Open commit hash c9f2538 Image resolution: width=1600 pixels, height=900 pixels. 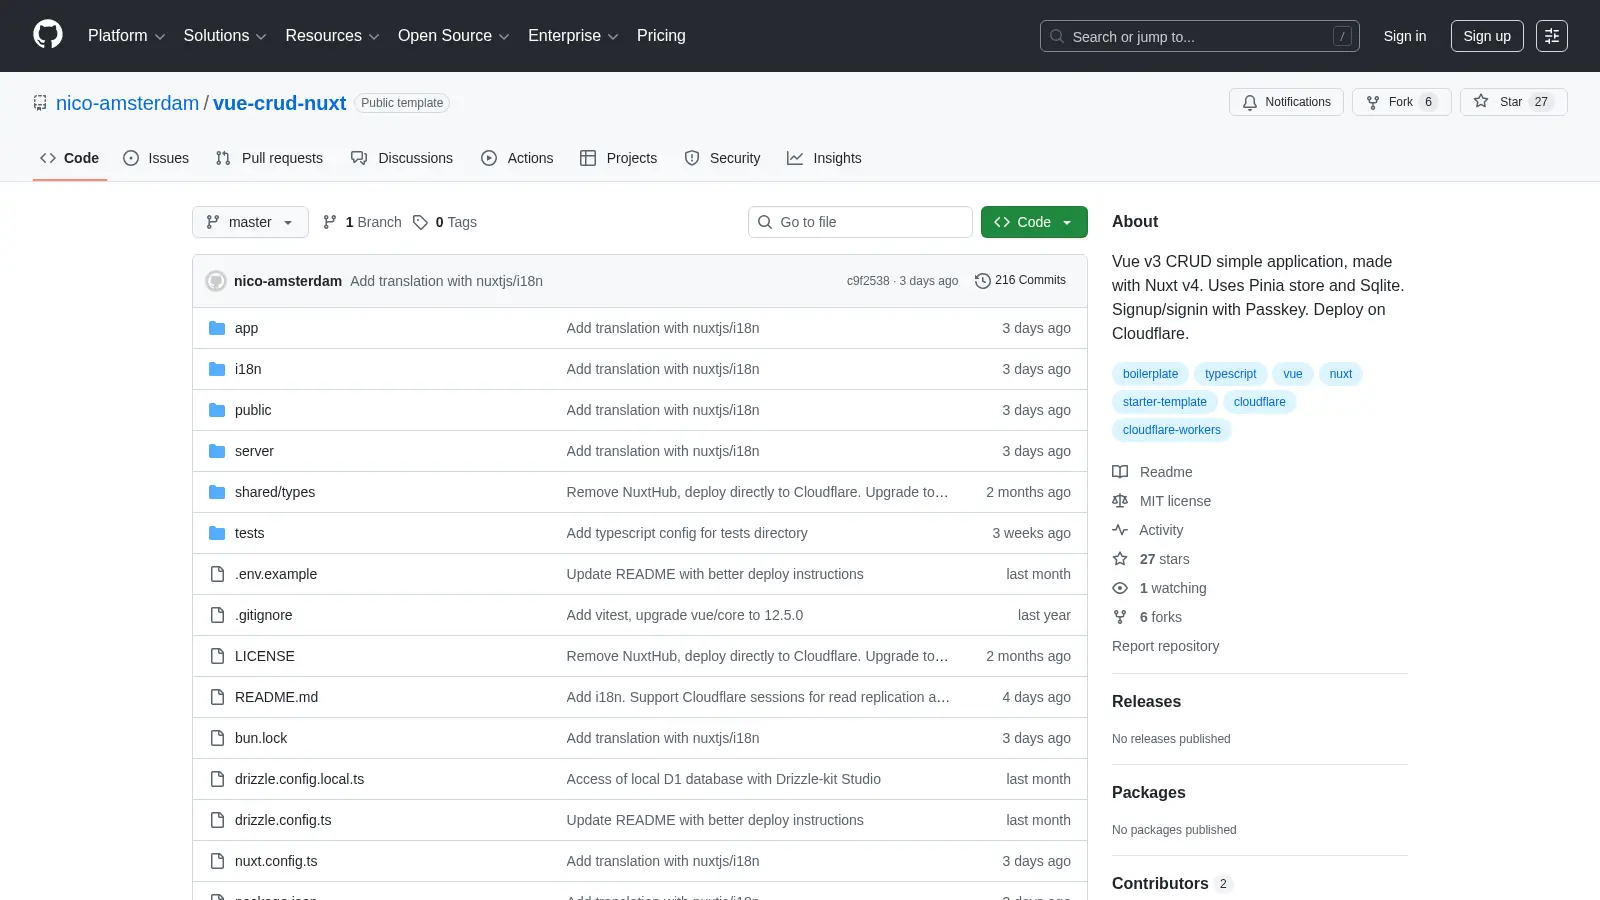tap(868, 281)
